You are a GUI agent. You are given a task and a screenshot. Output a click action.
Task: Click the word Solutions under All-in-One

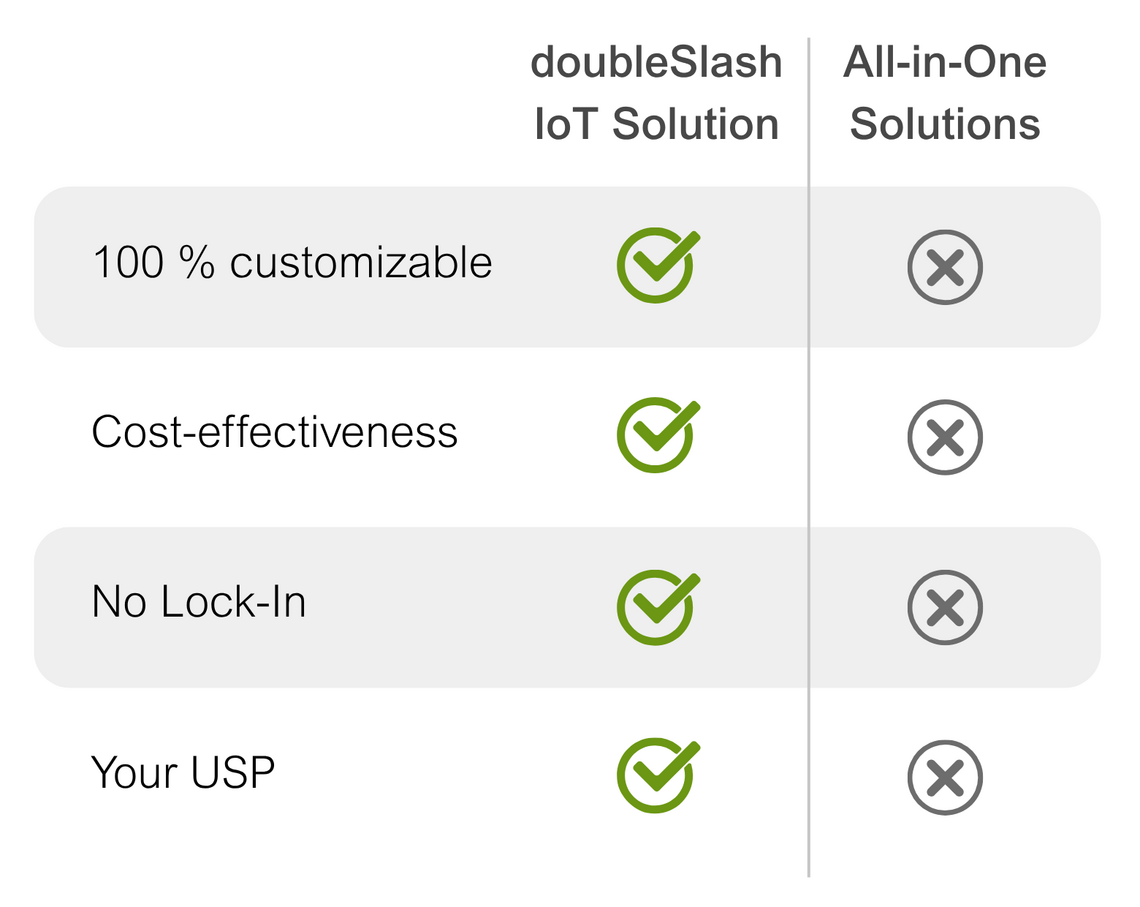(x=945, y=125)
